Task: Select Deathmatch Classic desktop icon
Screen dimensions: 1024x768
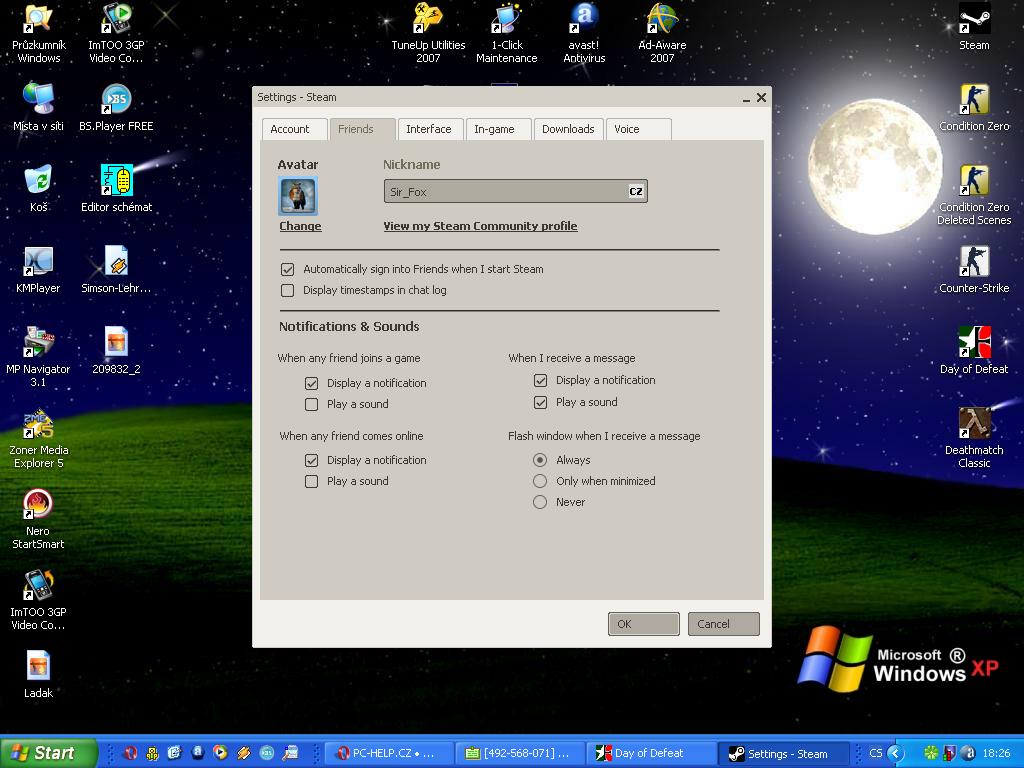Action: click(974, 438)
